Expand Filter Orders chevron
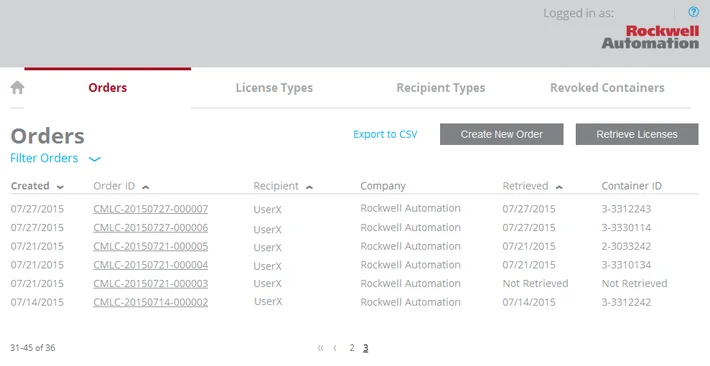The height and width of the screenshot is (366, 710). pos(95,159)
